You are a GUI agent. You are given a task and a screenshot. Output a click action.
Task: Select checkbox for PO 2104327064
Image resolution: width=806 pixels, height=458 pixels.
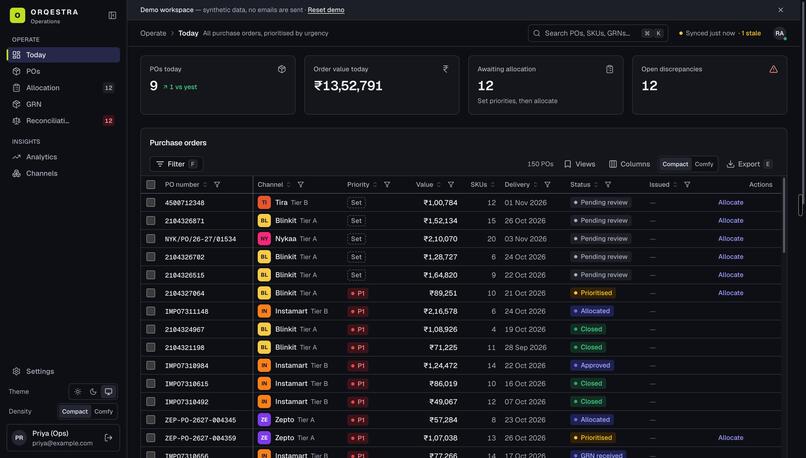pyautogui.click(x=151, y=293)
